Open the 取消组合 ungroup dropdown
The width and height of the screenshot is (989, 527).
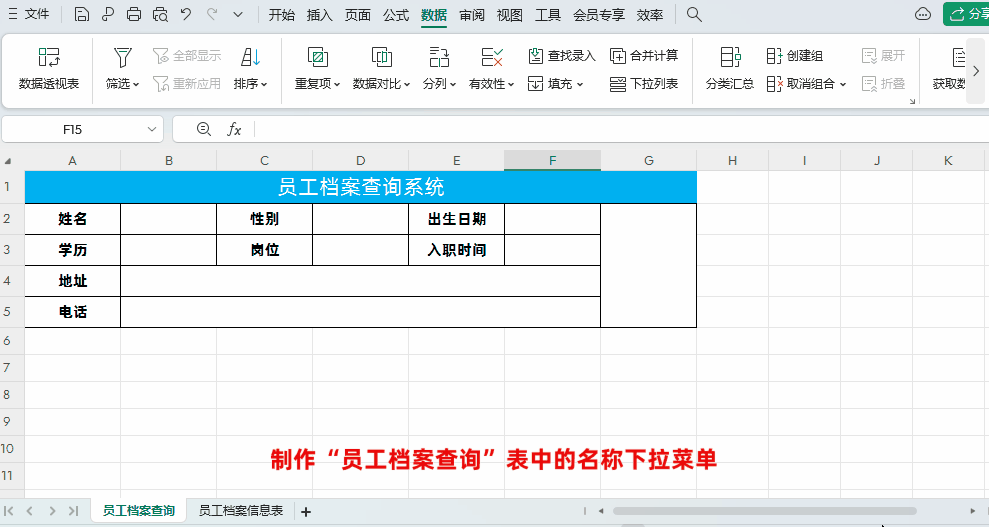pyautogui.click(x=806, y=83)
